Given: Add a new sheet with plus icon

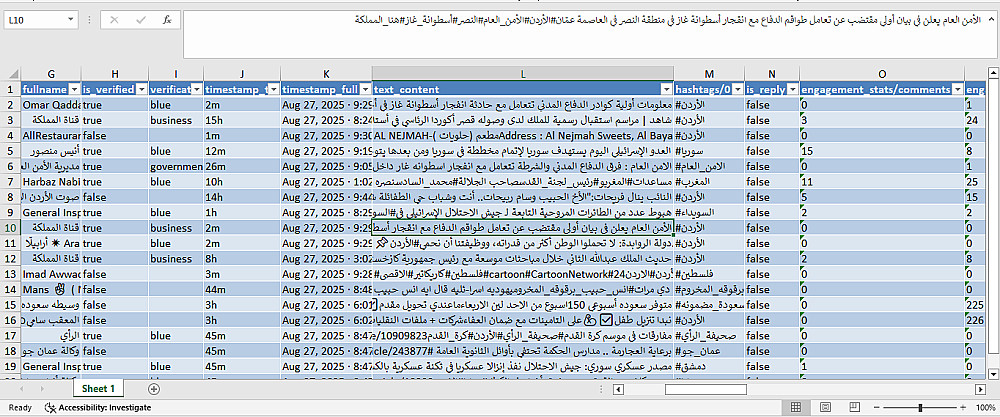Looking at the screenshot, I should click(154, 388).
